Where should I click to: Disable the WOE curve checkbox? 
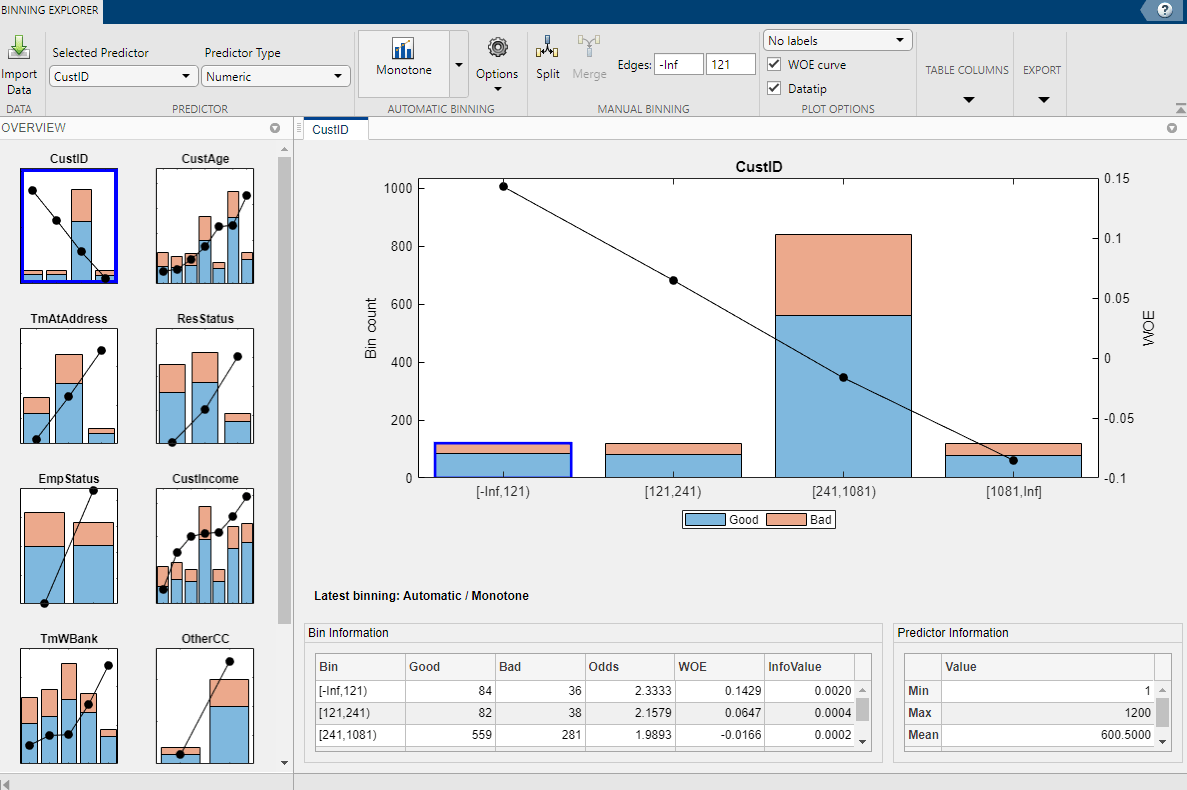coord(774,64)
